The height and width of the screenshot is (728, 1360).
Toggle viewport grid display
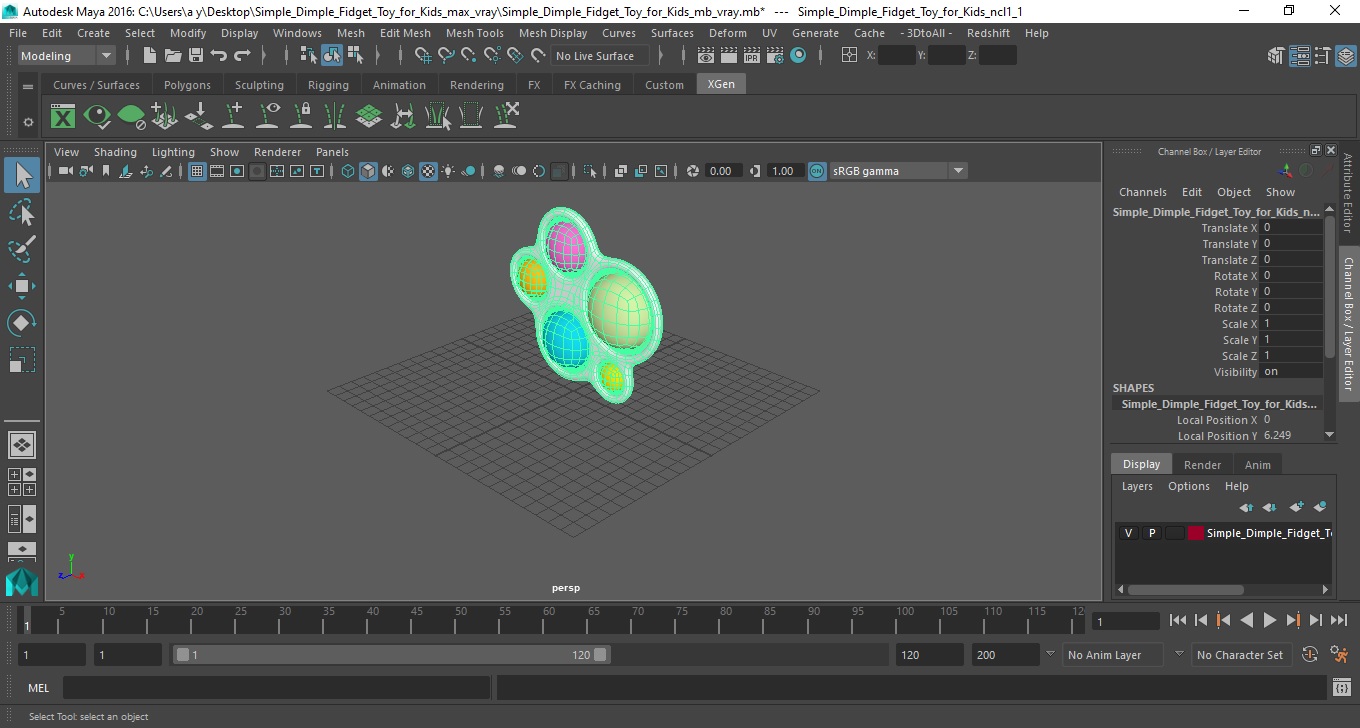197,171
